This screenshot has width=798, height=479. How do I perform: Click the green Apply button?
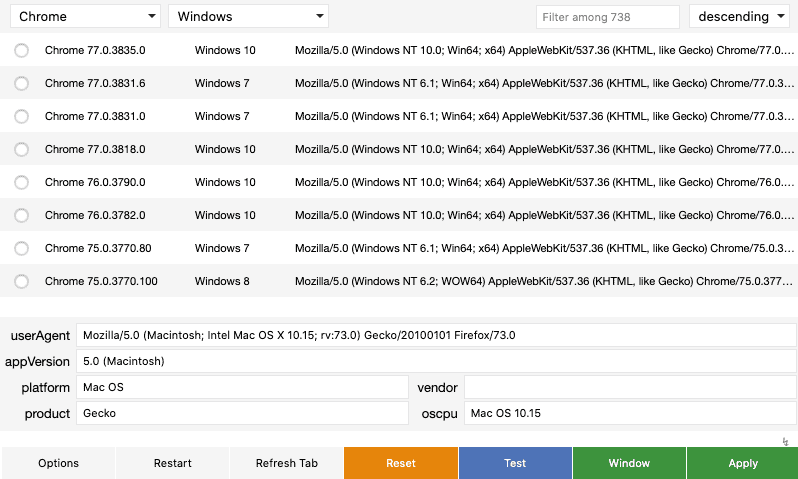[743, 463]
